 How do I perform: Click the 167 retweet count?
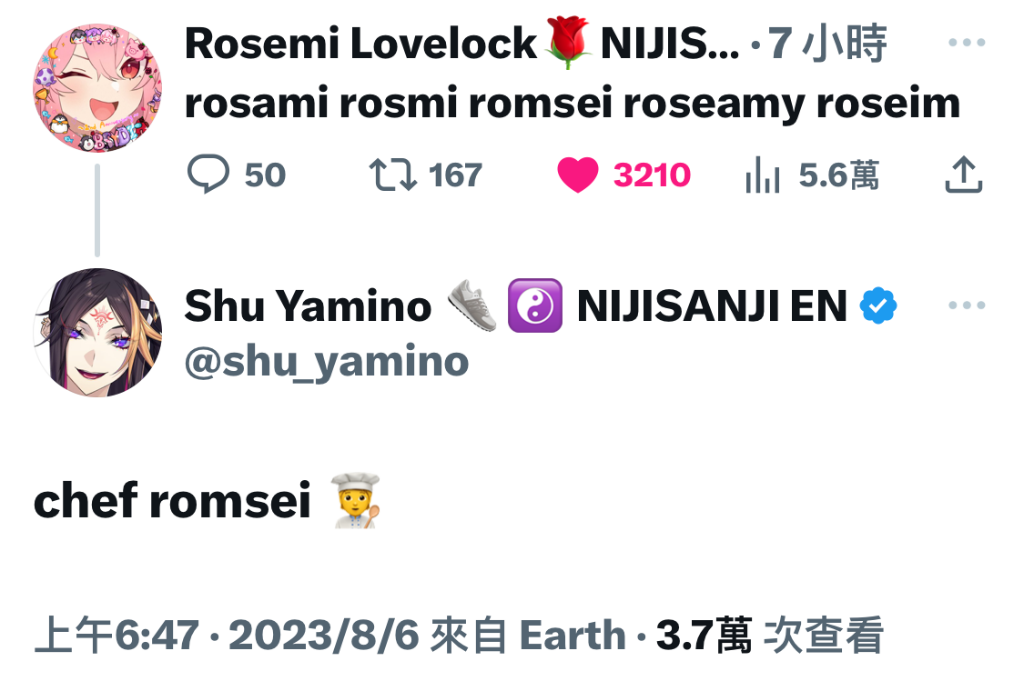(455, 175)
